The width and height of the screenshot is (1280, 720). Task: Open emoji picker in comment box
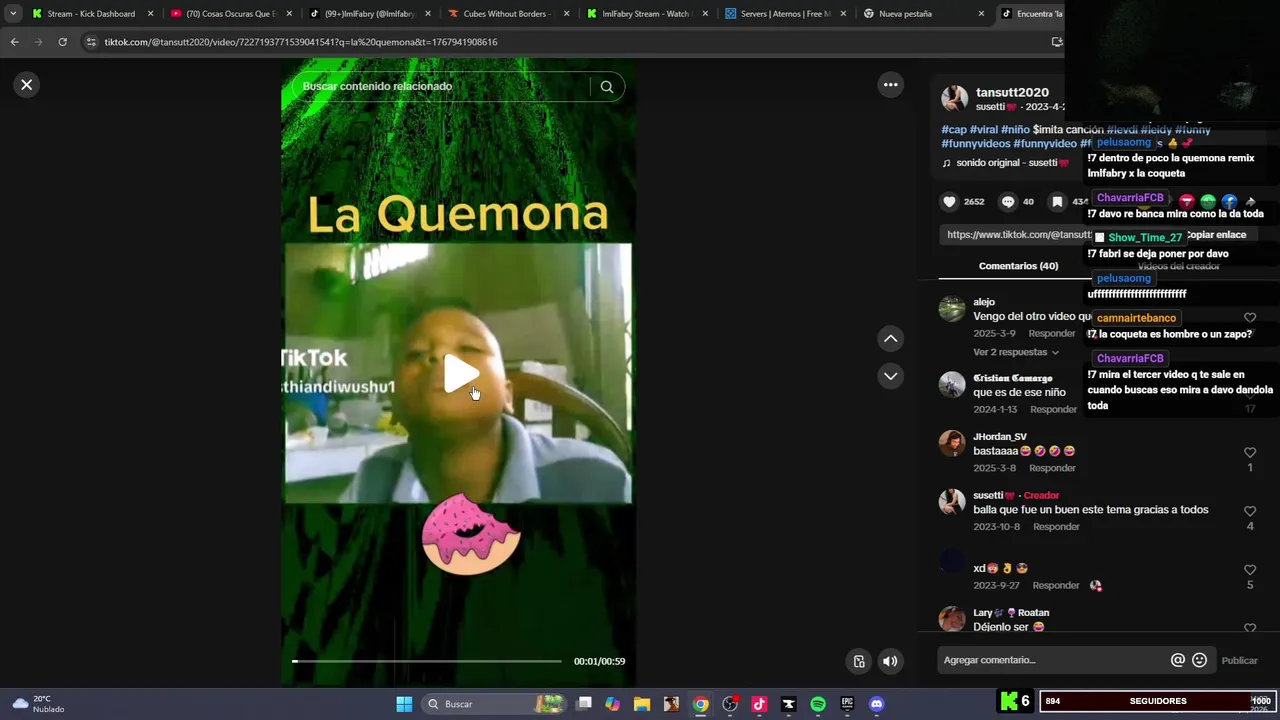(x=1199, y=660)
